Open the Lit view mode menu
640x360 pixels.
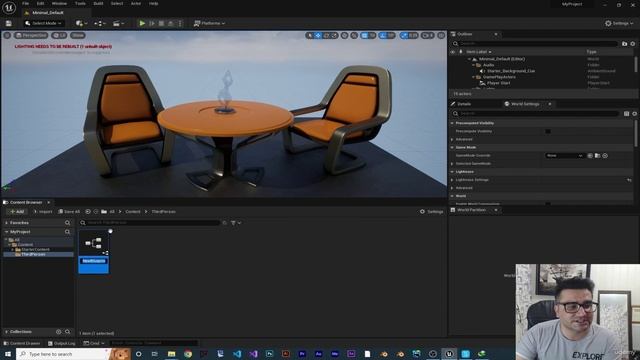[x=60, y=36]
